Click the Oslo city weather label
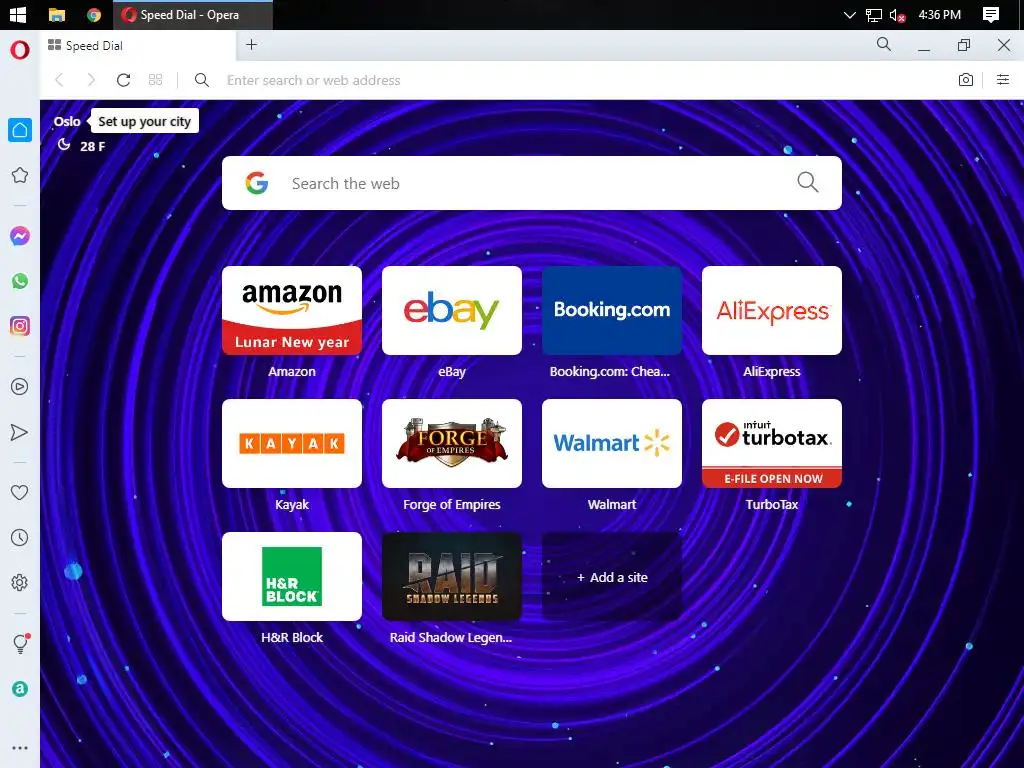Image resolution: width=1024 pixels, height=768 pixels. click(67, 121)
